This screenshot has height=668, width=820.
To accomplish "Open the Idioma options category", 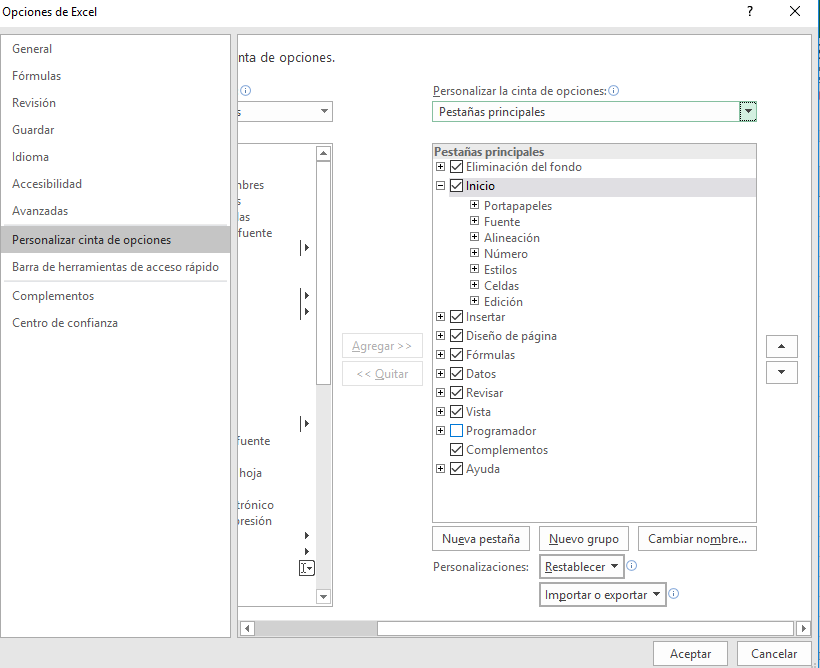I will (30, 157).
